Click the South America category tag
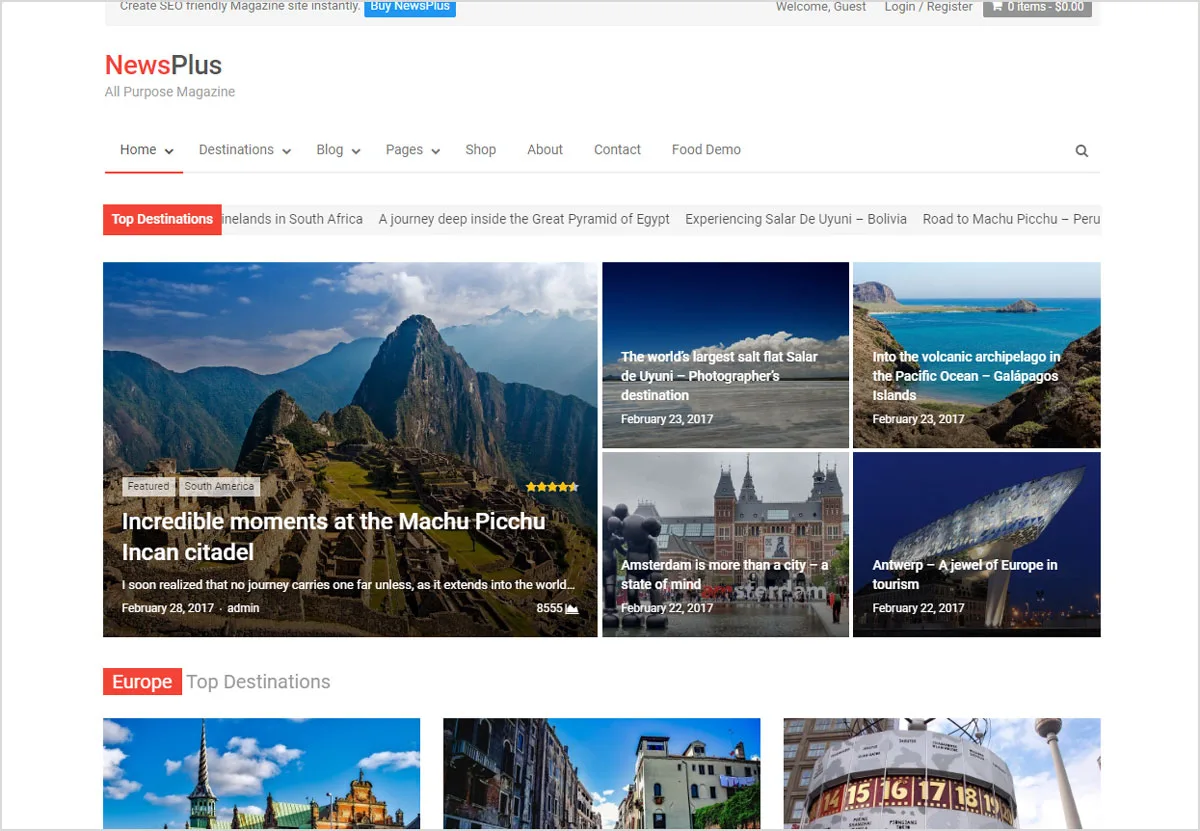 click(x=219, y=487)
